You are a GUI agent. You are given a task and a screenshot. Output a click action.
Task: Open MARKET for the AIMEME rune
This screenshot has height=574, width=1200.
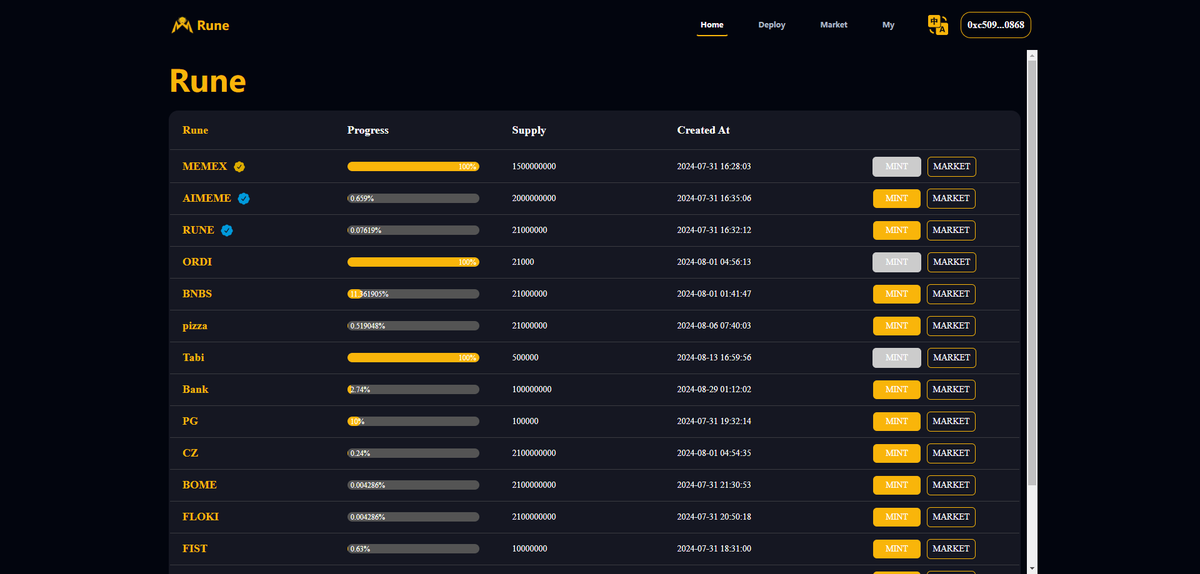pos(952,198)
